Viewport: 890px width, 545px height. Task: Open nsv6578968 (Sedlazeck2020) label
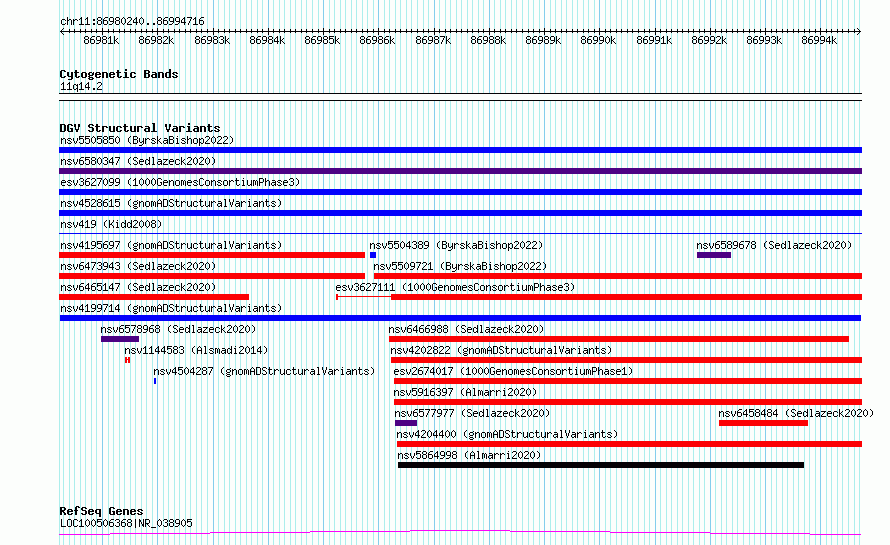(178, 329)
